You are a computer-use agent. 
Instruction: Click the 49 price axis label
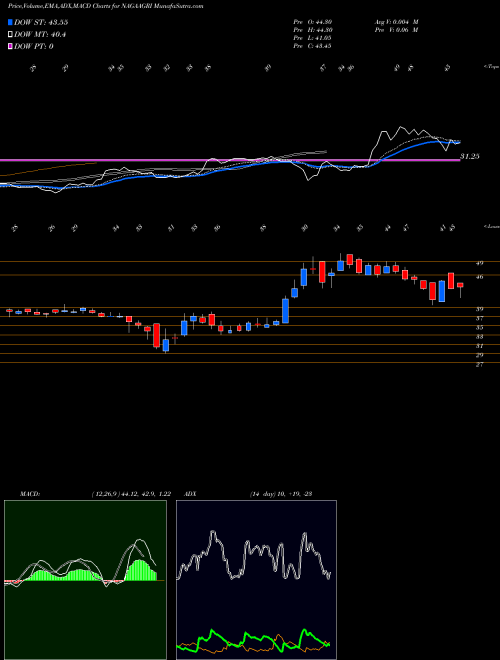tap(479, 263)
